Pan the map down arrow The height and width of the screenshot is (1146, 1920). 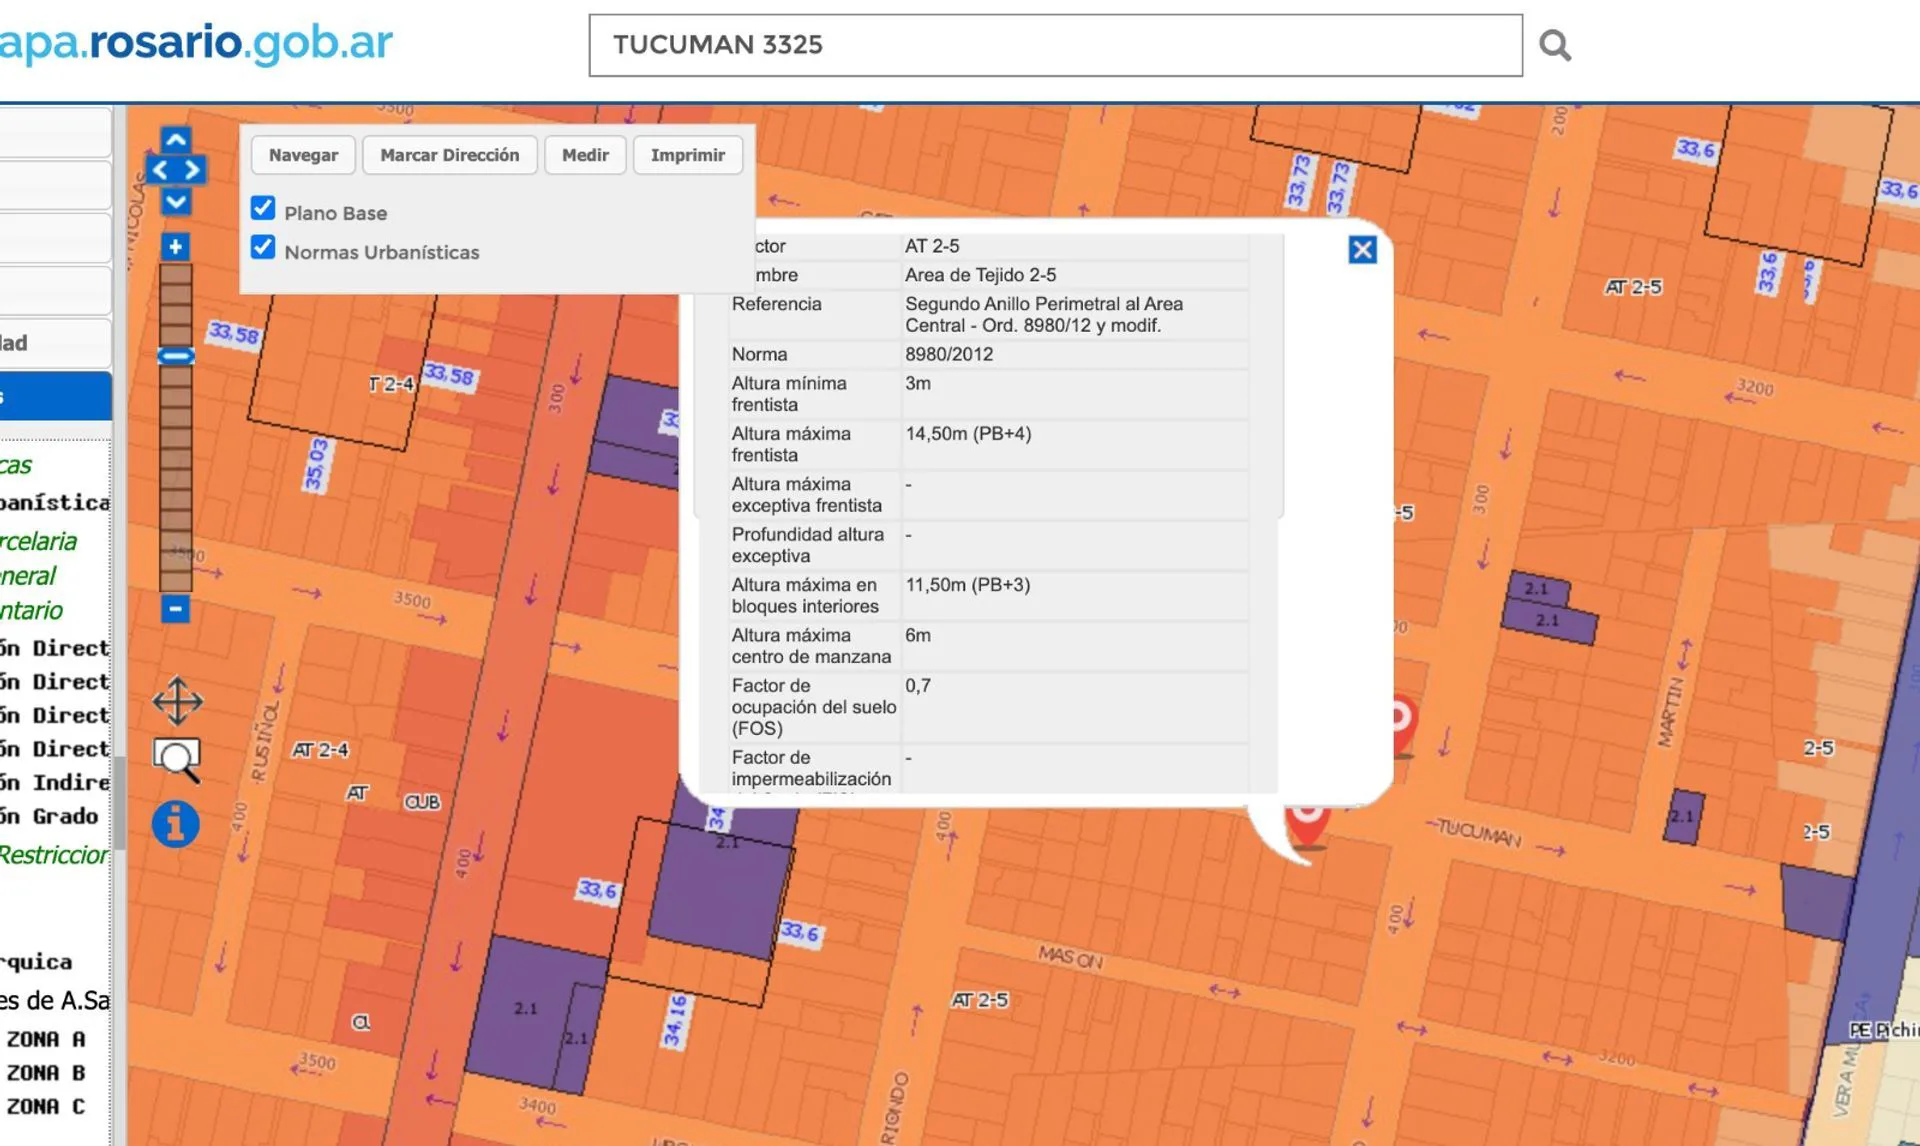[x=176, y=202]
